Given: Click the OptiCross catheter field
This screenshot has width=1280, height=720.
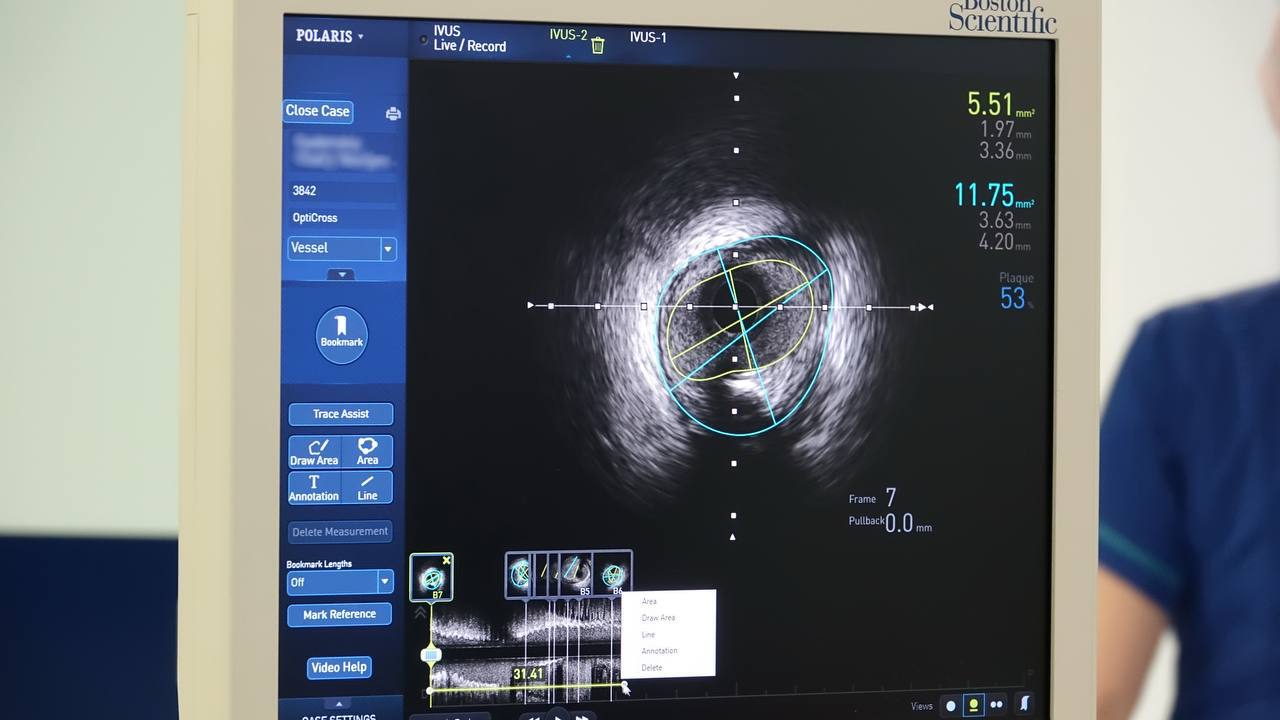Looking at the screenshot, I should (341, 217).
